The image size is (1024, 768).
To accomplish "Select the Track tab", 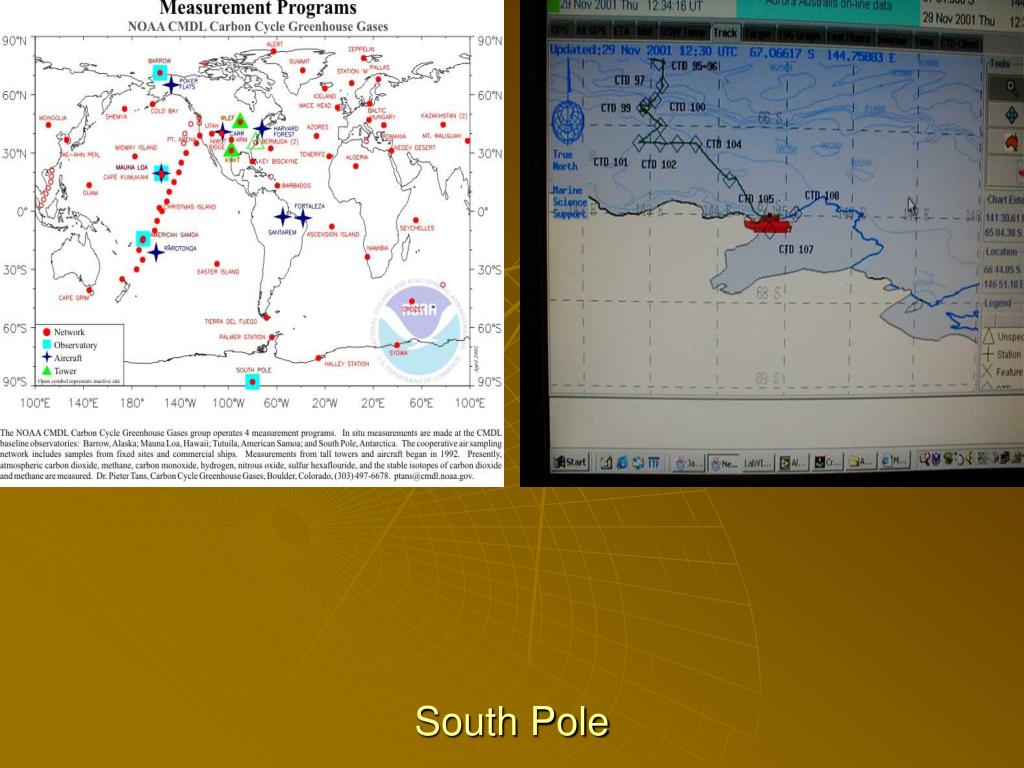I will 725,33.
